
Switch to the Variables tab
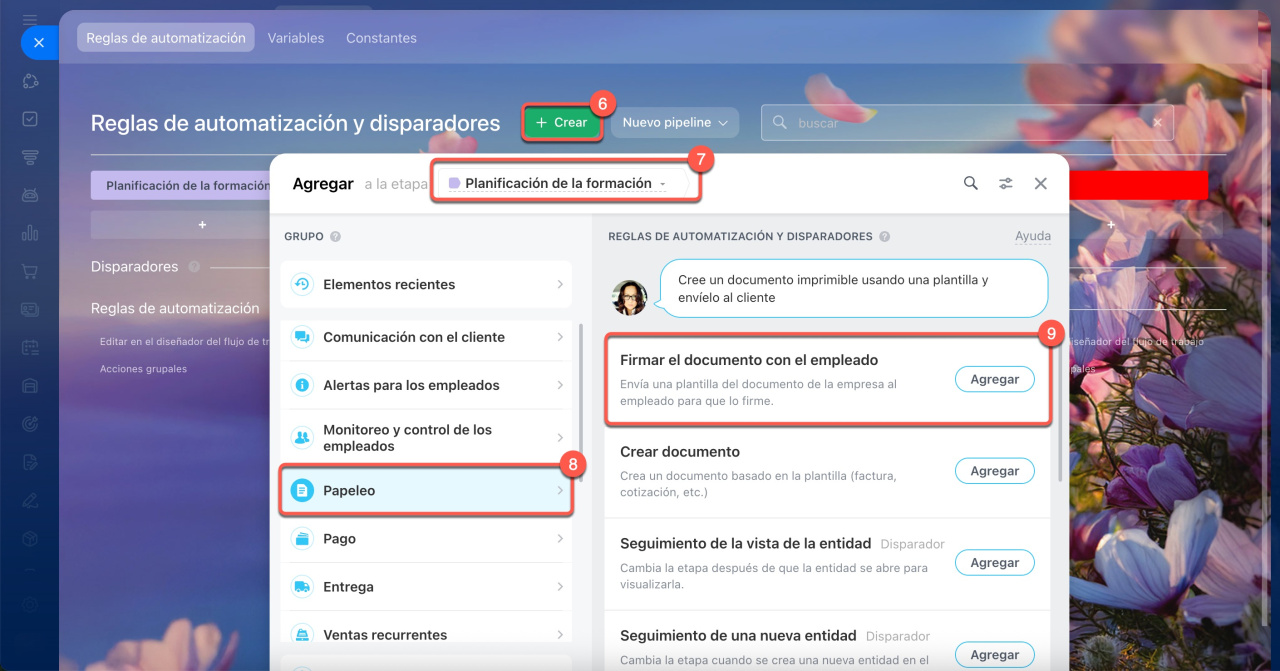pos(296,38)
